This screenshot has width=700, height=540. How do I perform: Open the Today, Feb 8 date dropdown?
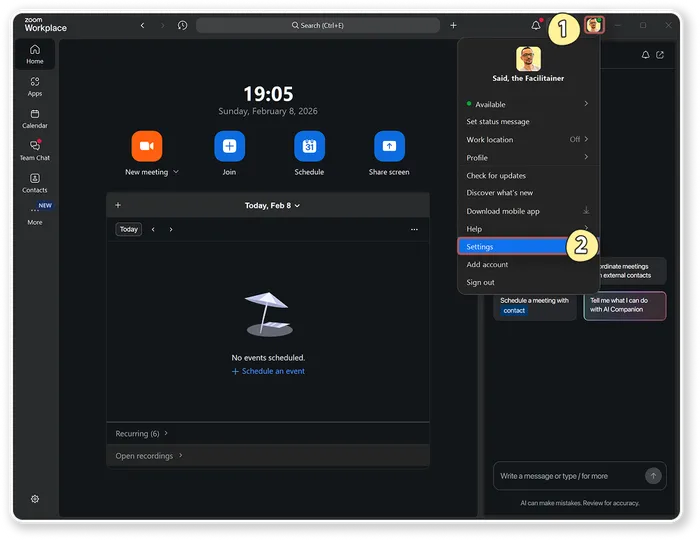[x=272, y=205]
